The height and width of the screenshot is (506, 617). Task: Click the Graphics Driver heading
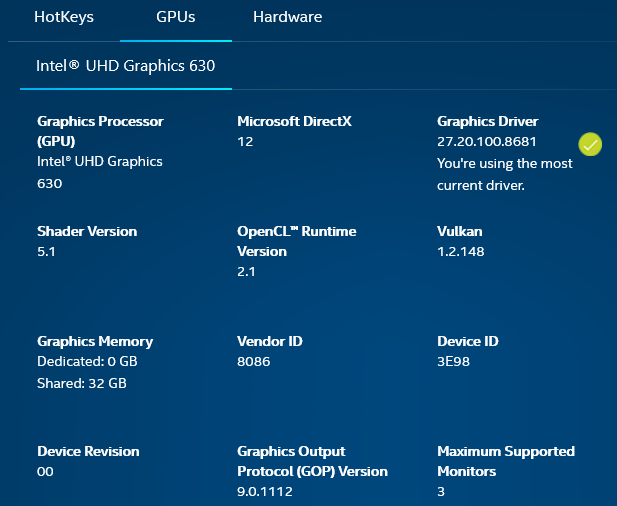488,121
